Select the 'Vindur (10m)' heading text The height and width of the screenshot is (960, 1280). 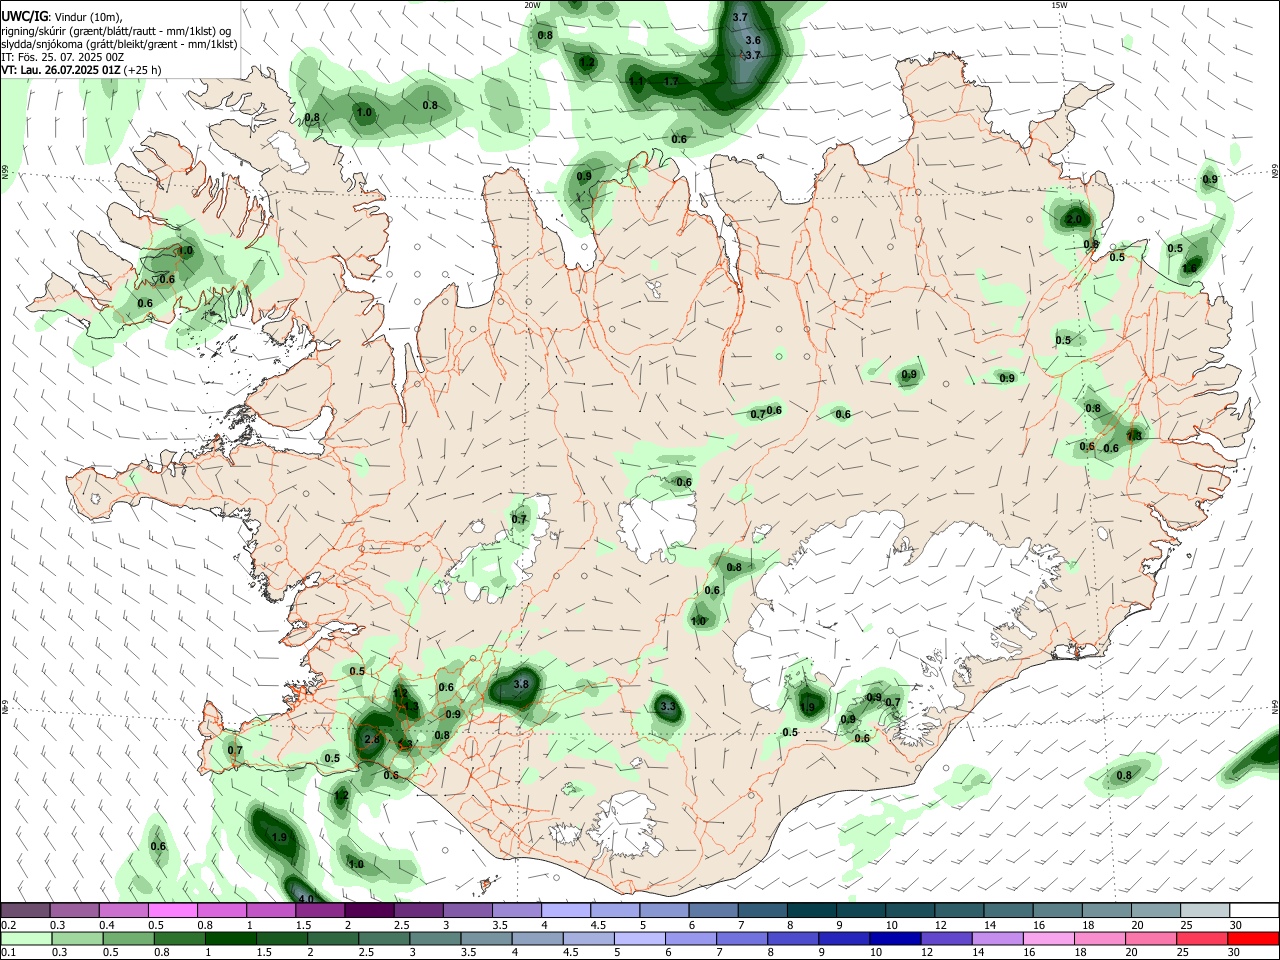point(88,17)
